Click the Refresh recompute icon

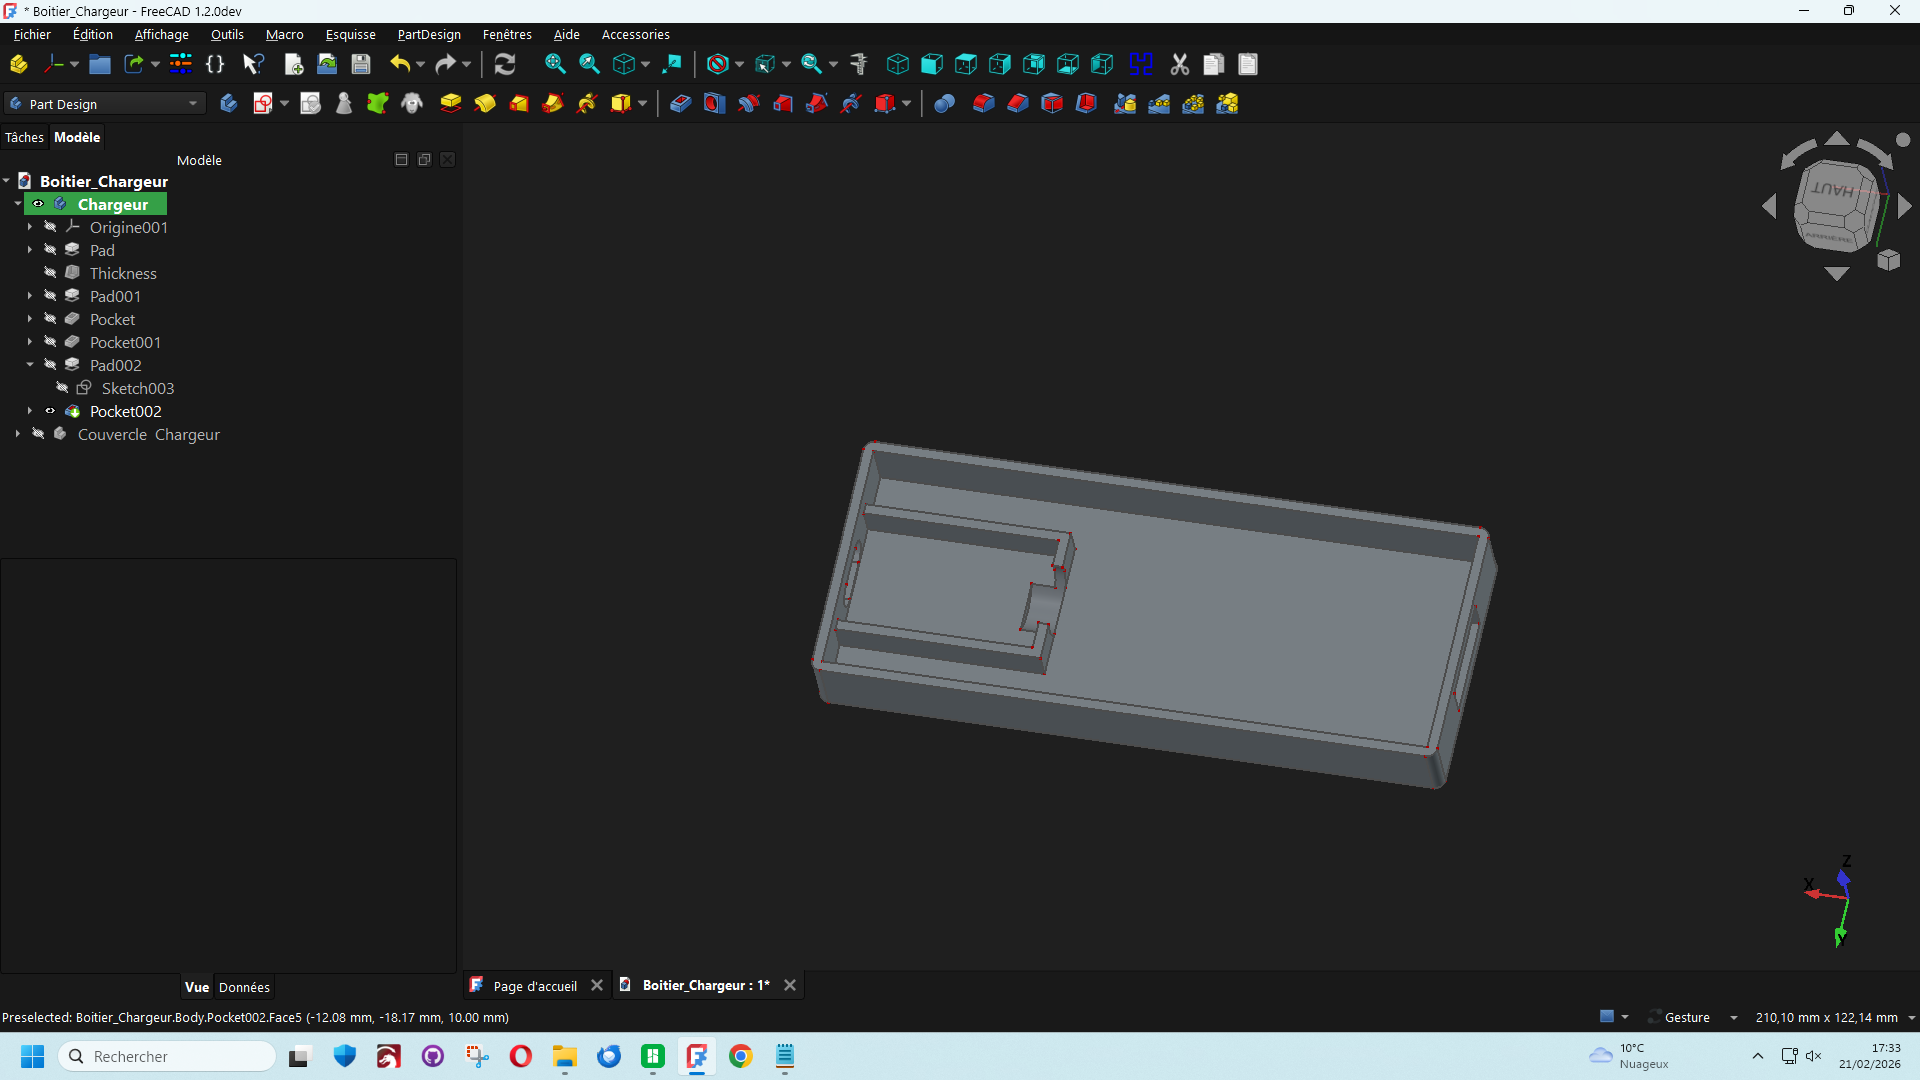point(505,64)
